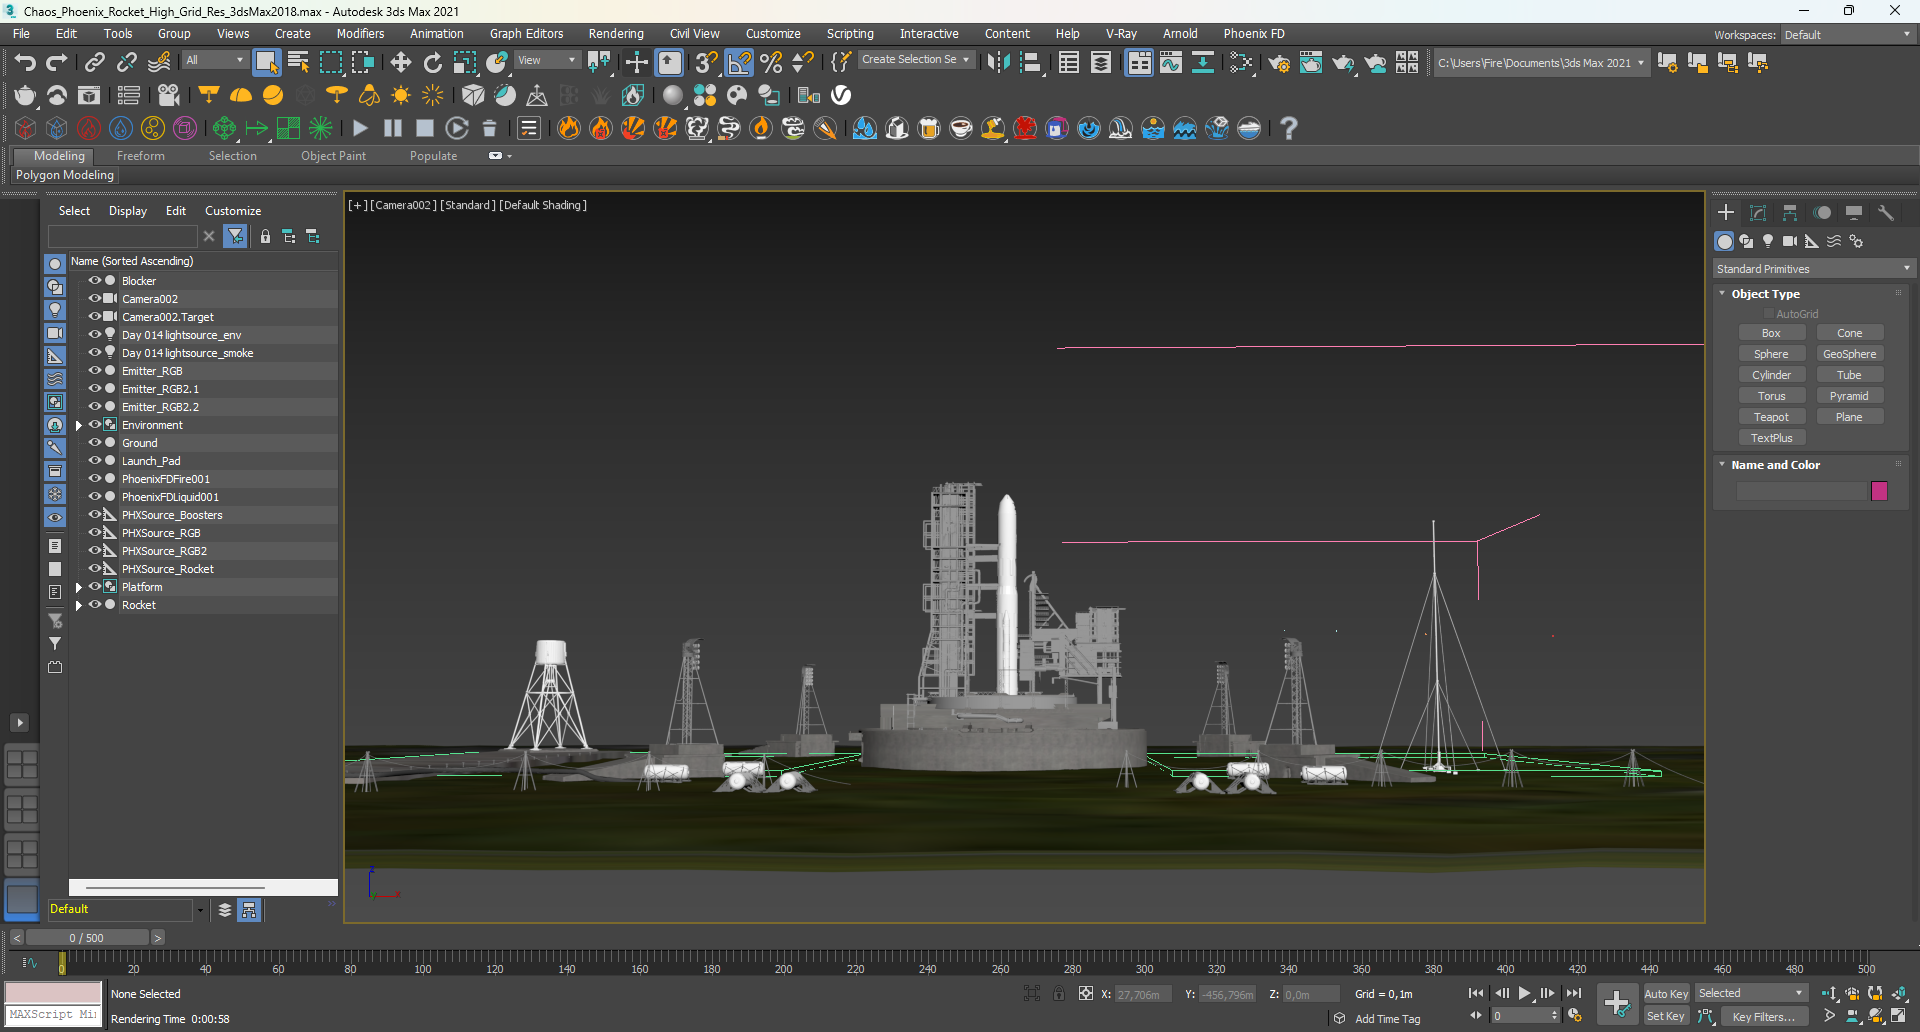The width and height of the screenshot is (1920, 1032).
Task: Open the Mirror tool
Action: click(x=997, y=63)
